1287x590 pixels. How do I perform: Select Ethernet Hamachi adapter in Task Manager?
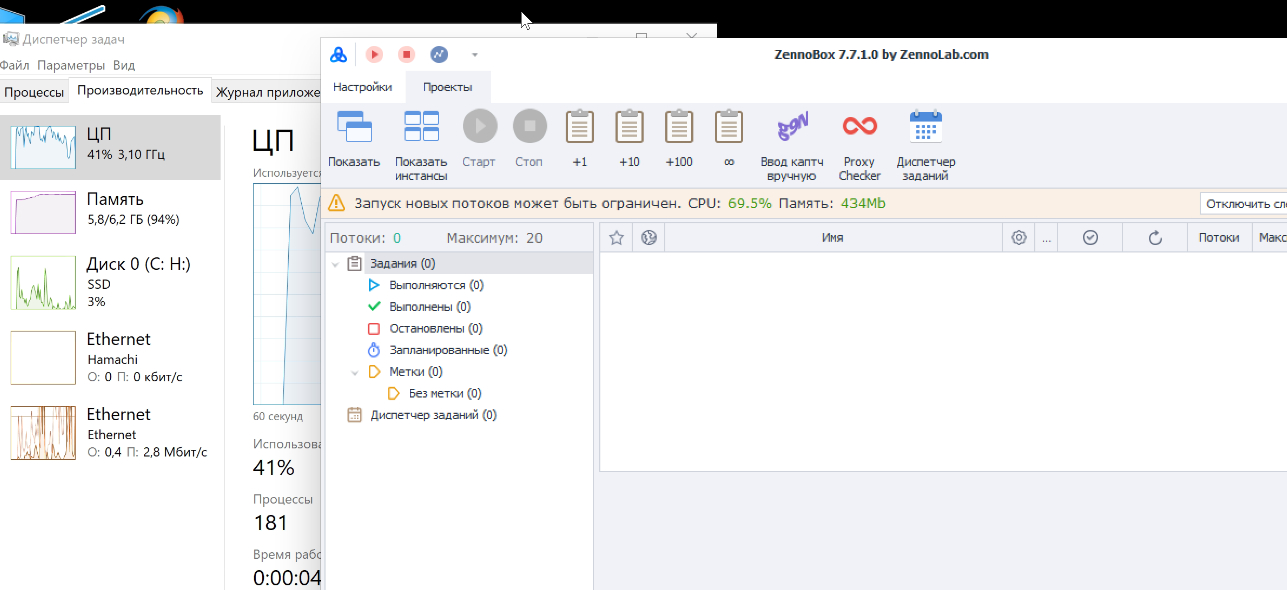(110, 357)
